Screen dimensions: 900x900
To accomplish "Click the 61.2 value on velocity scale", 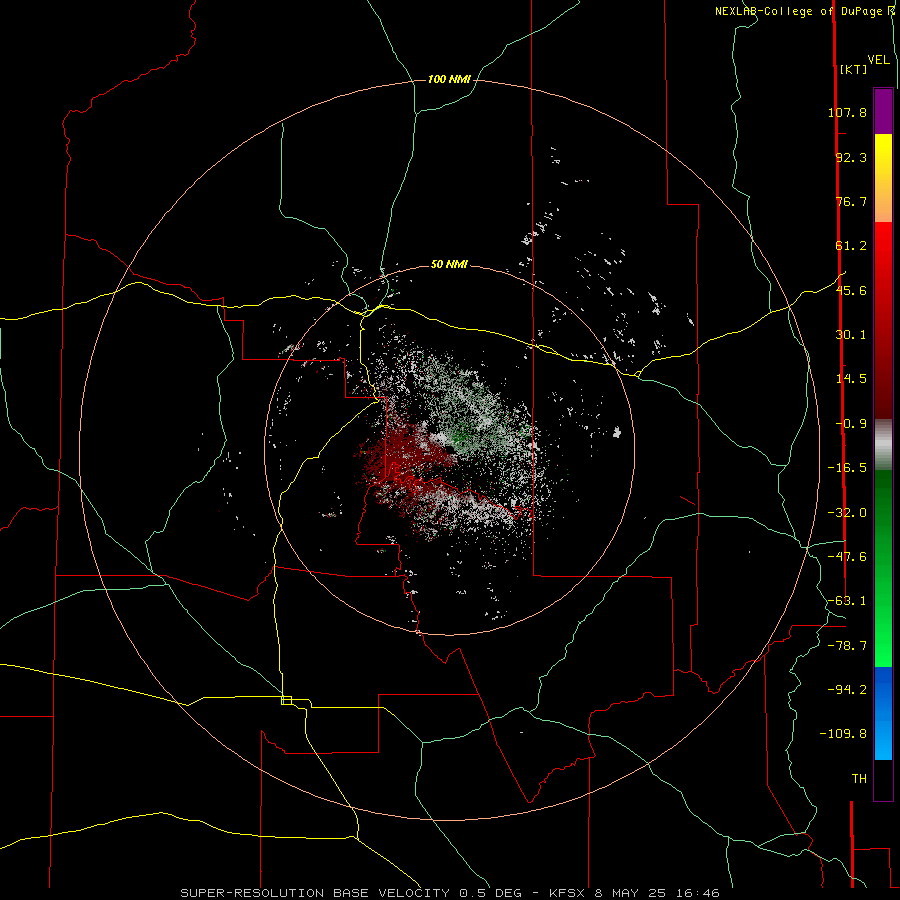I will [x=851, y=246].
